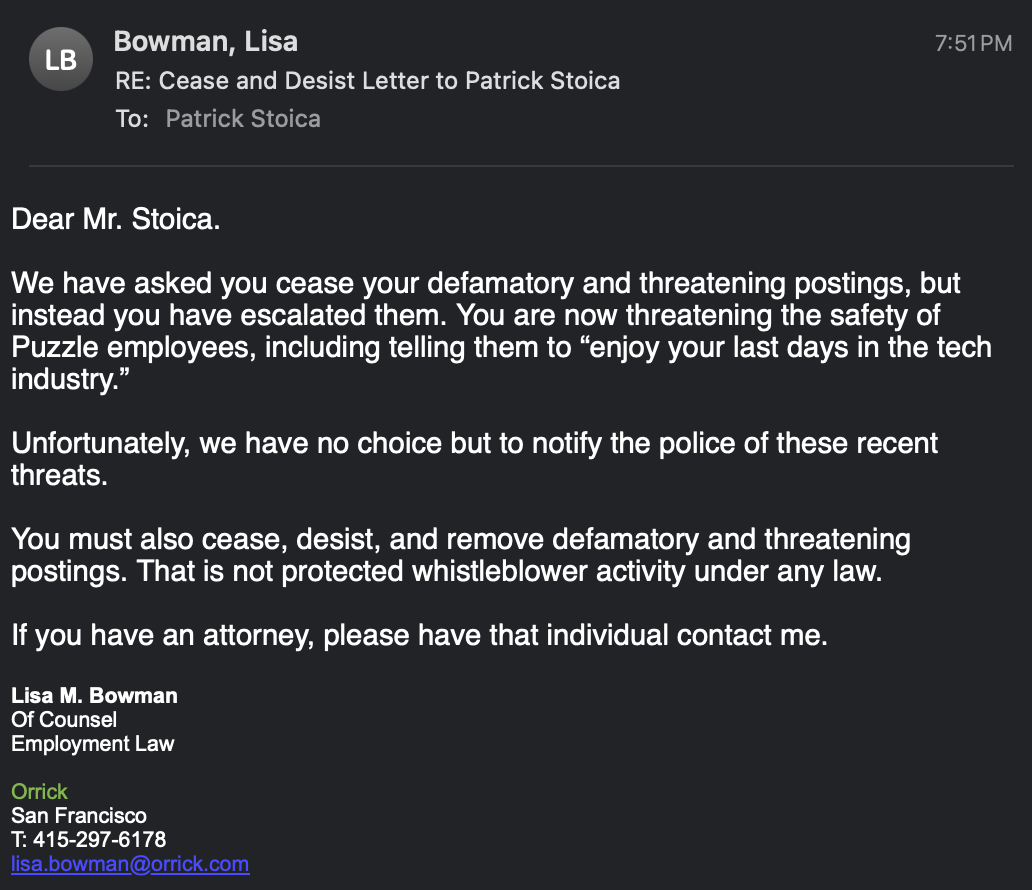The image size is (1032, 890).
Task: Click the bold Lisa M. Bowman signature
Action: [x=94, y=695]
